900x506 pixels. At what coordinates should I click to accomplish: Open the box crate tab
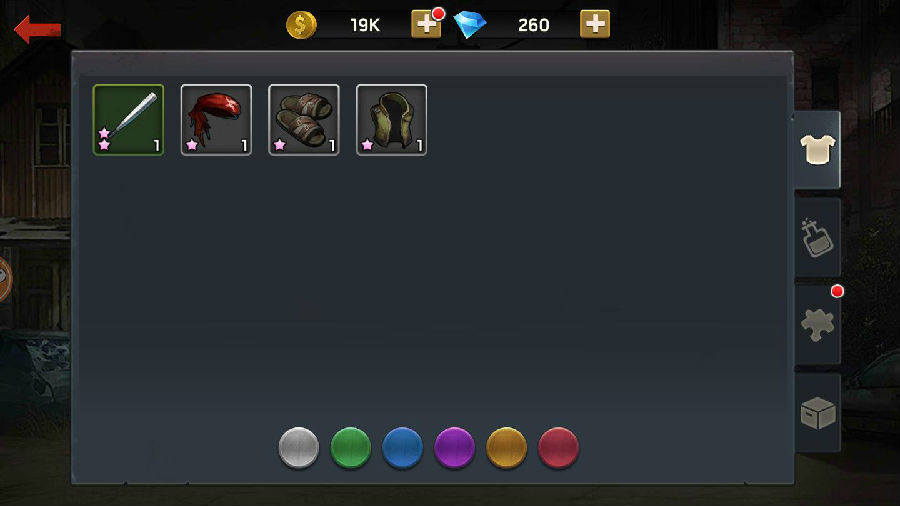coord(817,412)
